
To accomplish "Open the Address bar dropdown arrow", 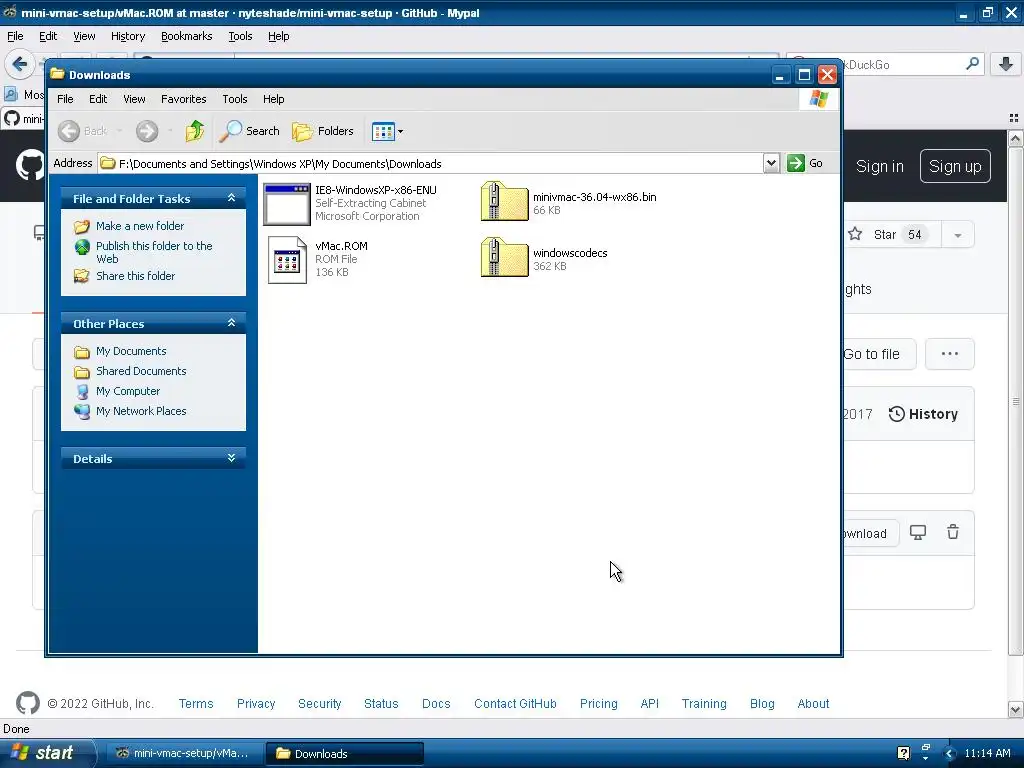I will (x=771, y=163).
